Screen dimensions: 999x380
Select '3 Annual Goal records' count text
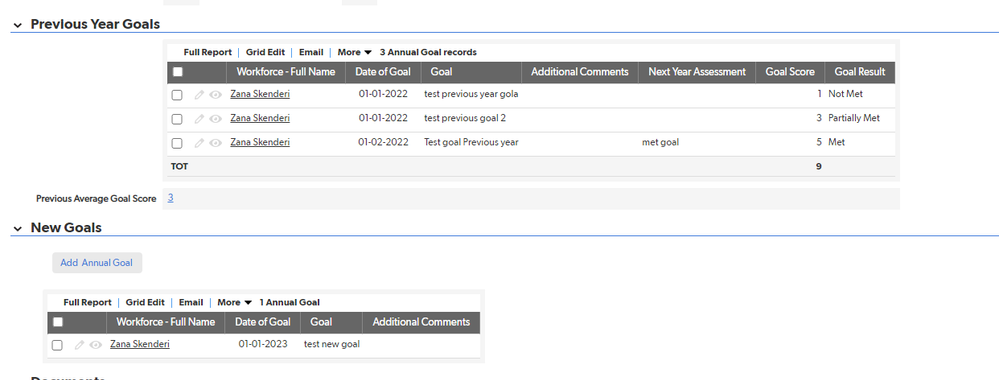[x=428, y=52]
